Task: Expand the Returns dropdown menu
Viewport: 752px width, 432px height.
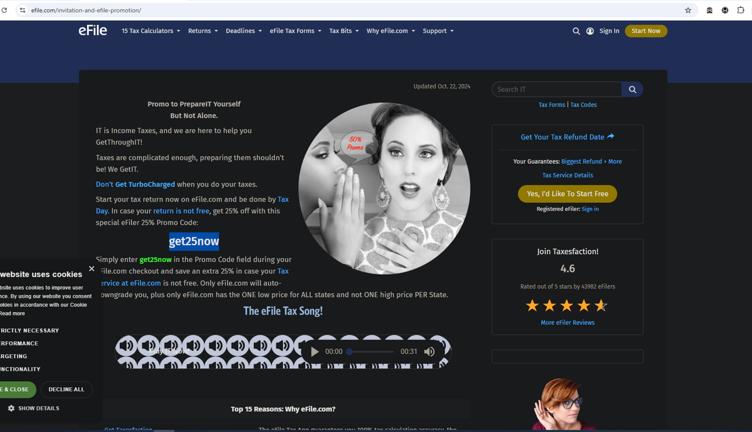Action: pyautogui.click(x=202, y=31)
